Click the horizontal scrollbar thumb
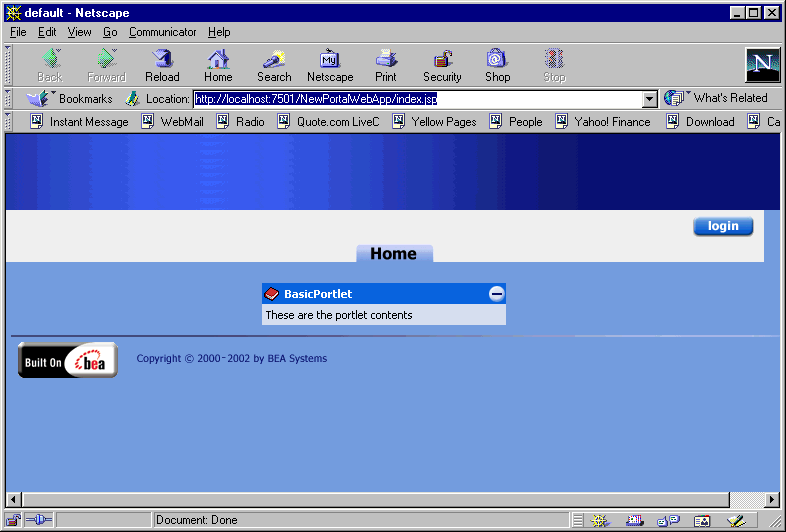786x532 pixels. tap(375, 499)
